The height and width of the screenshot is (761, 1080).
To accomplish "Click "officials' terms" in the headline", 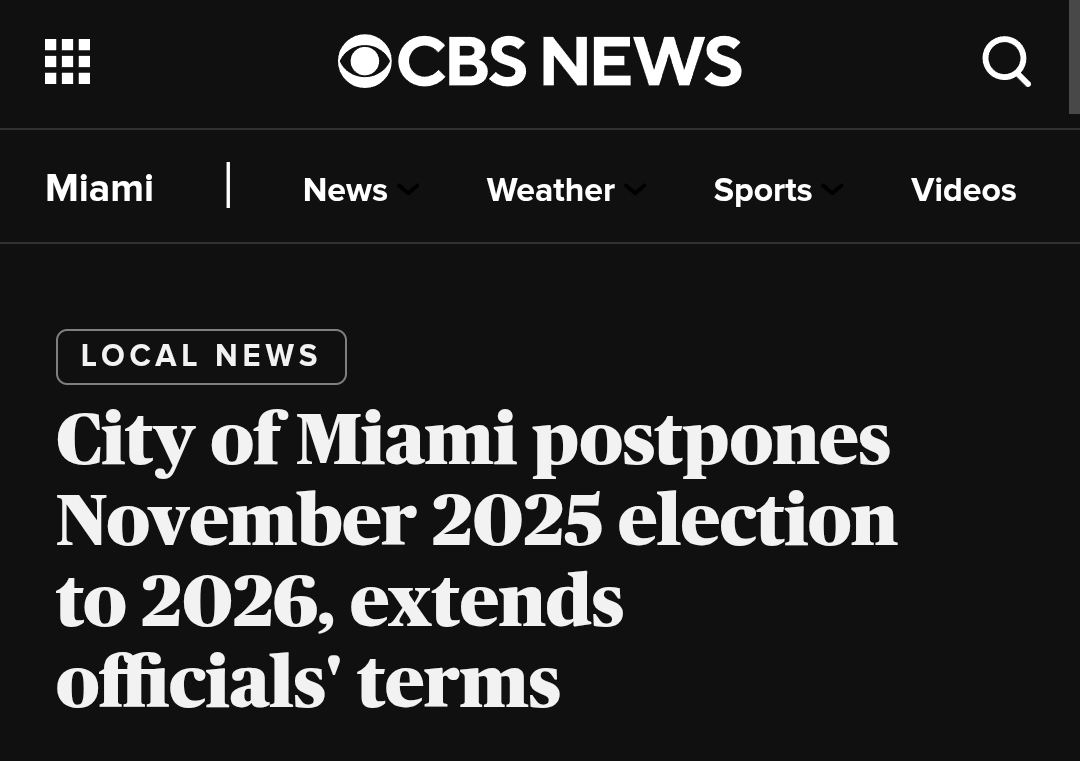I will point(307,682).
